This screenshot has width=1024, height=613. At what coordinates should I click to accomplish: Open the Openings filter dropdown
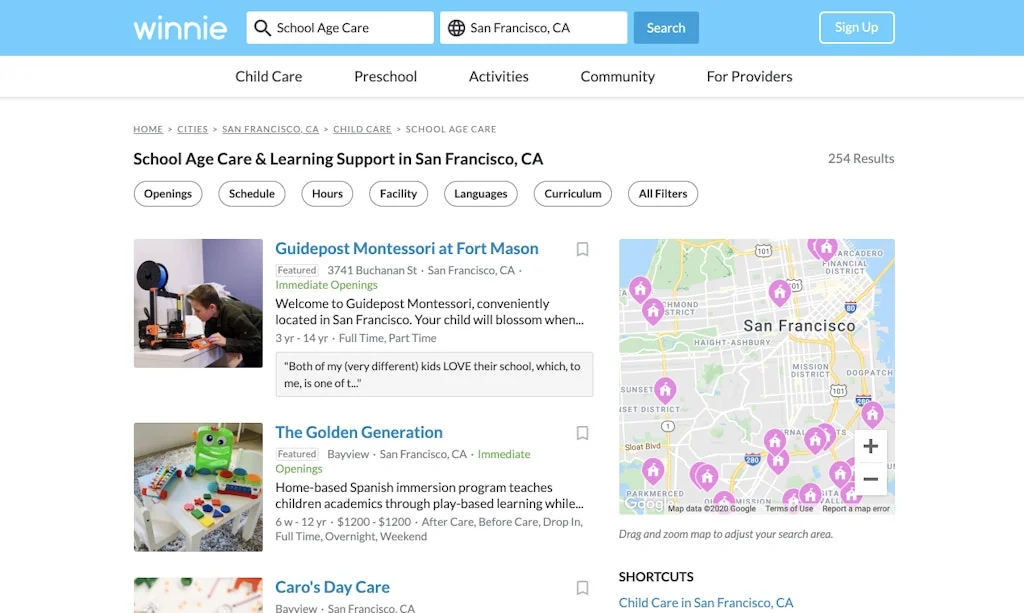[x=168, y=194]
